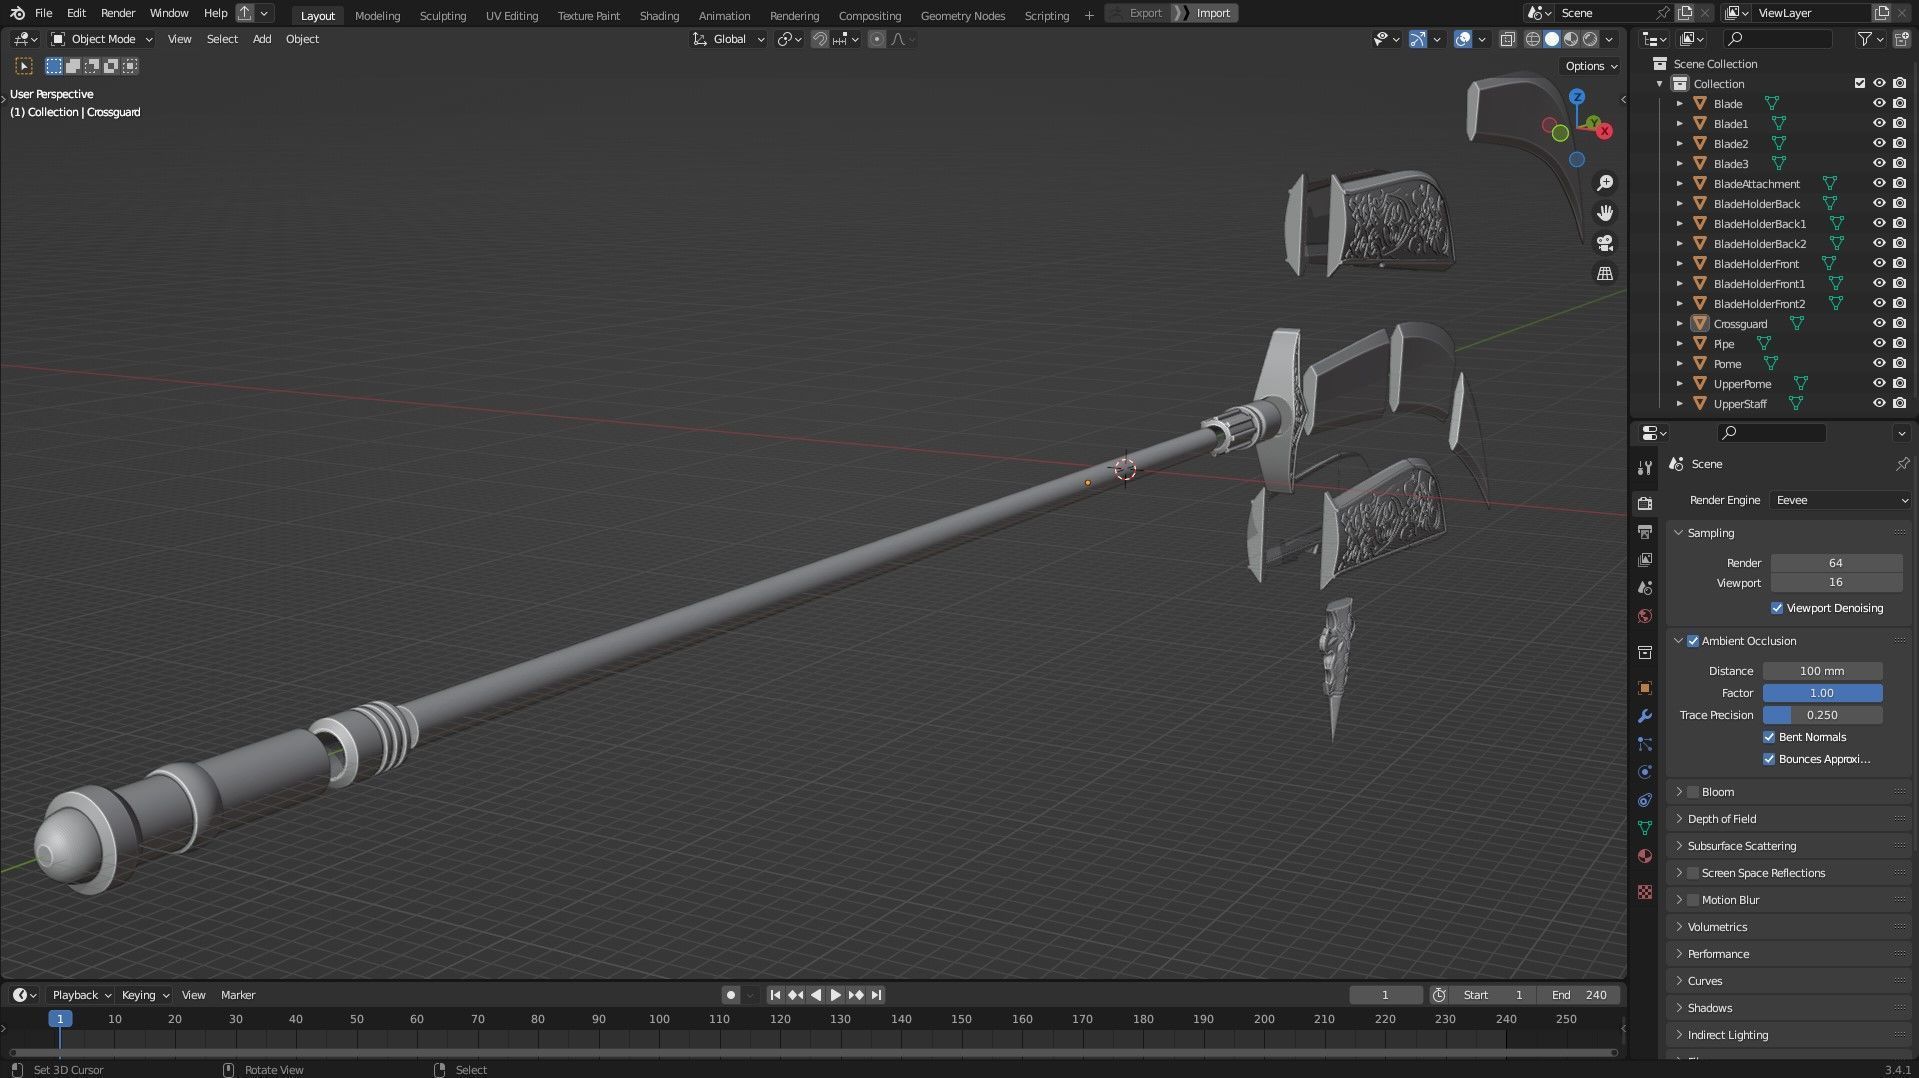1919x1078 pixels.
Task: Open the Particles properties tab
Action: tap(1645, 744)
